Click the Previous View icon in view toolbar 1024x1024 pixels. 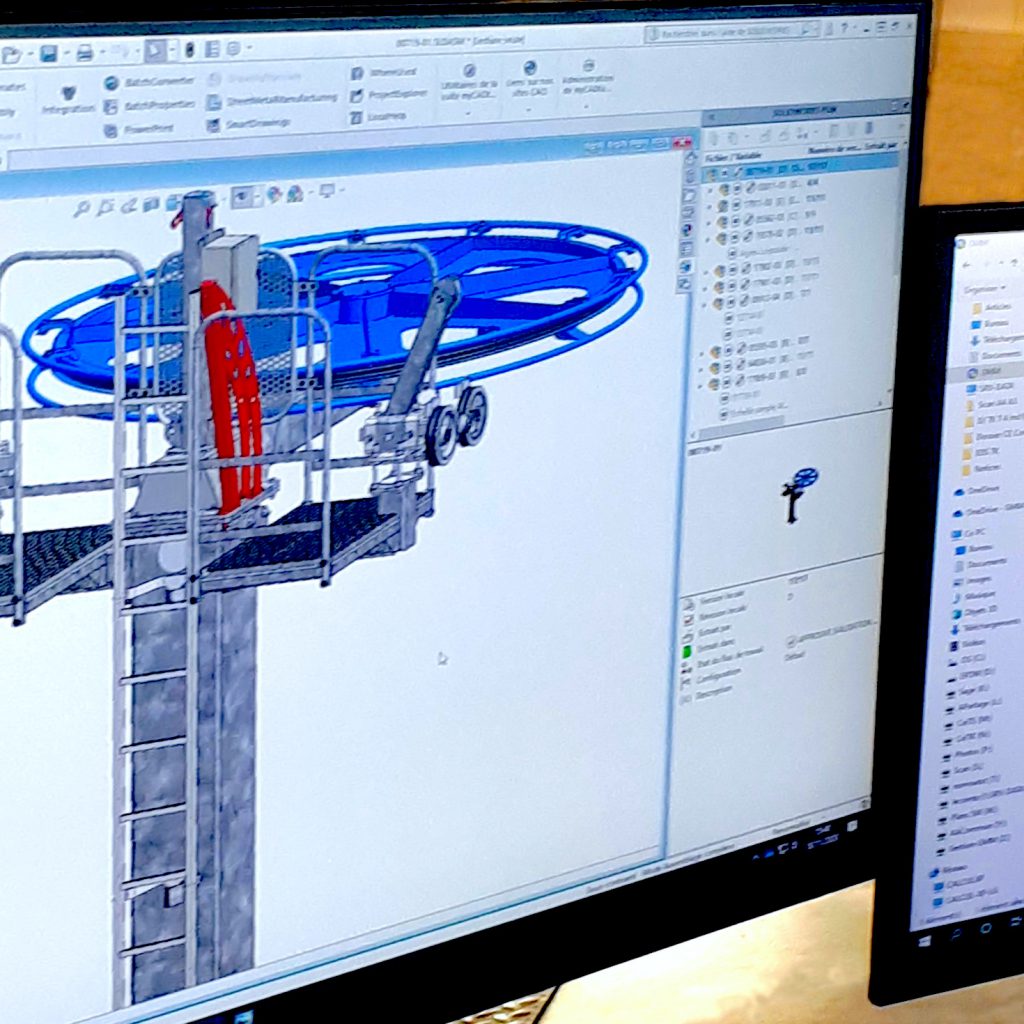(129, 206)
